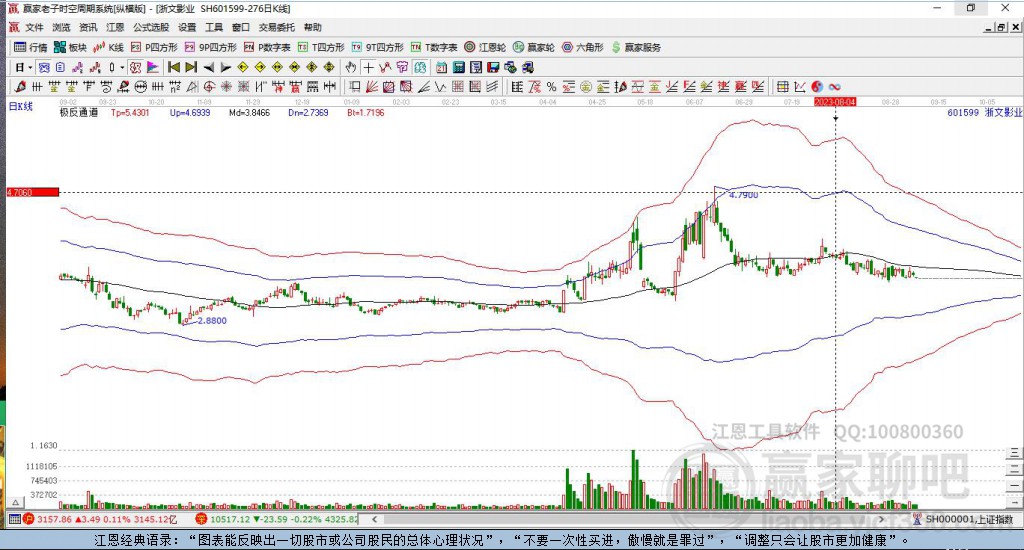Image resolution: width=1024 pixels, height=550 pixels.
Task: Open the calculator icon
Action: (x=458, y=67)
